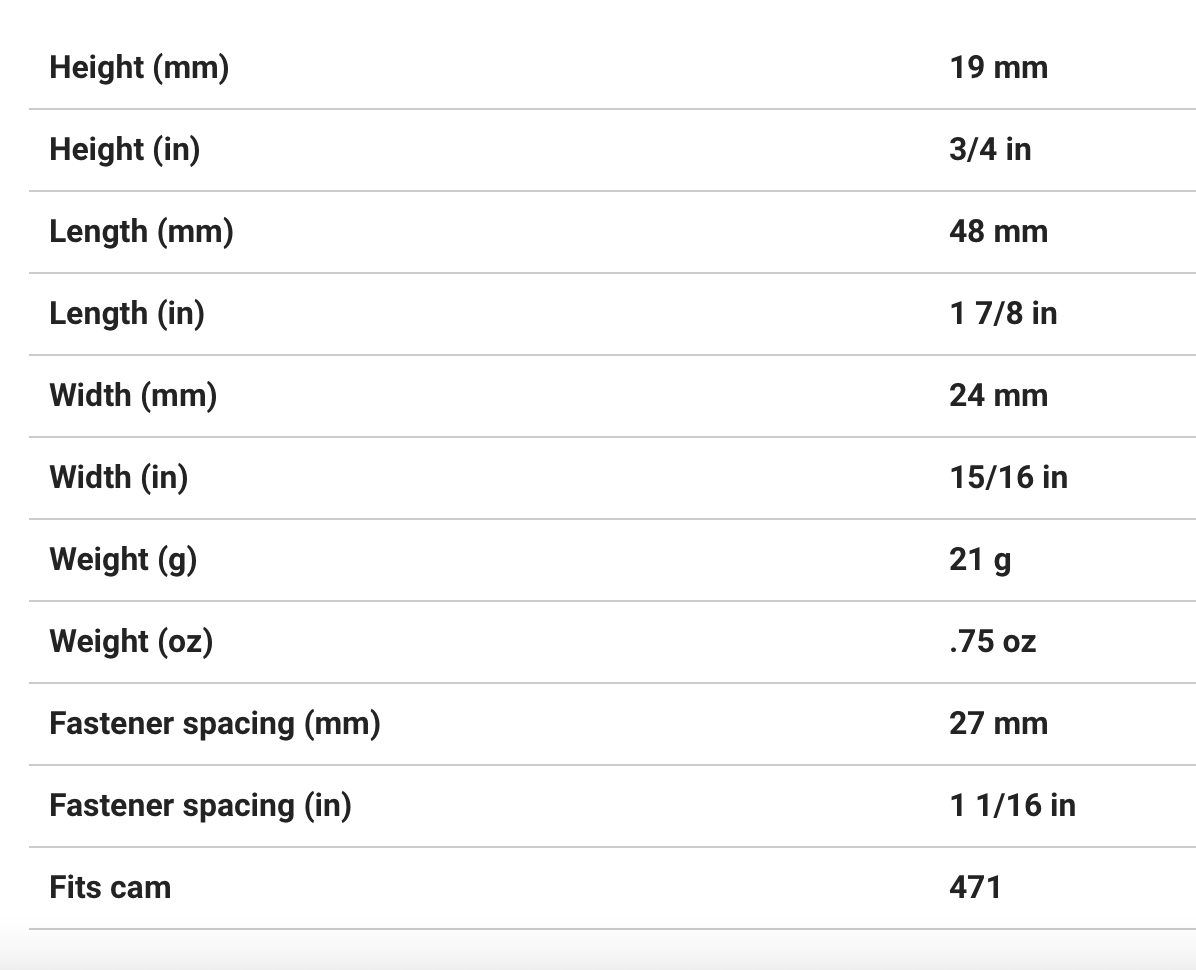Click the Width (mm) label

(x=133, y=396)
